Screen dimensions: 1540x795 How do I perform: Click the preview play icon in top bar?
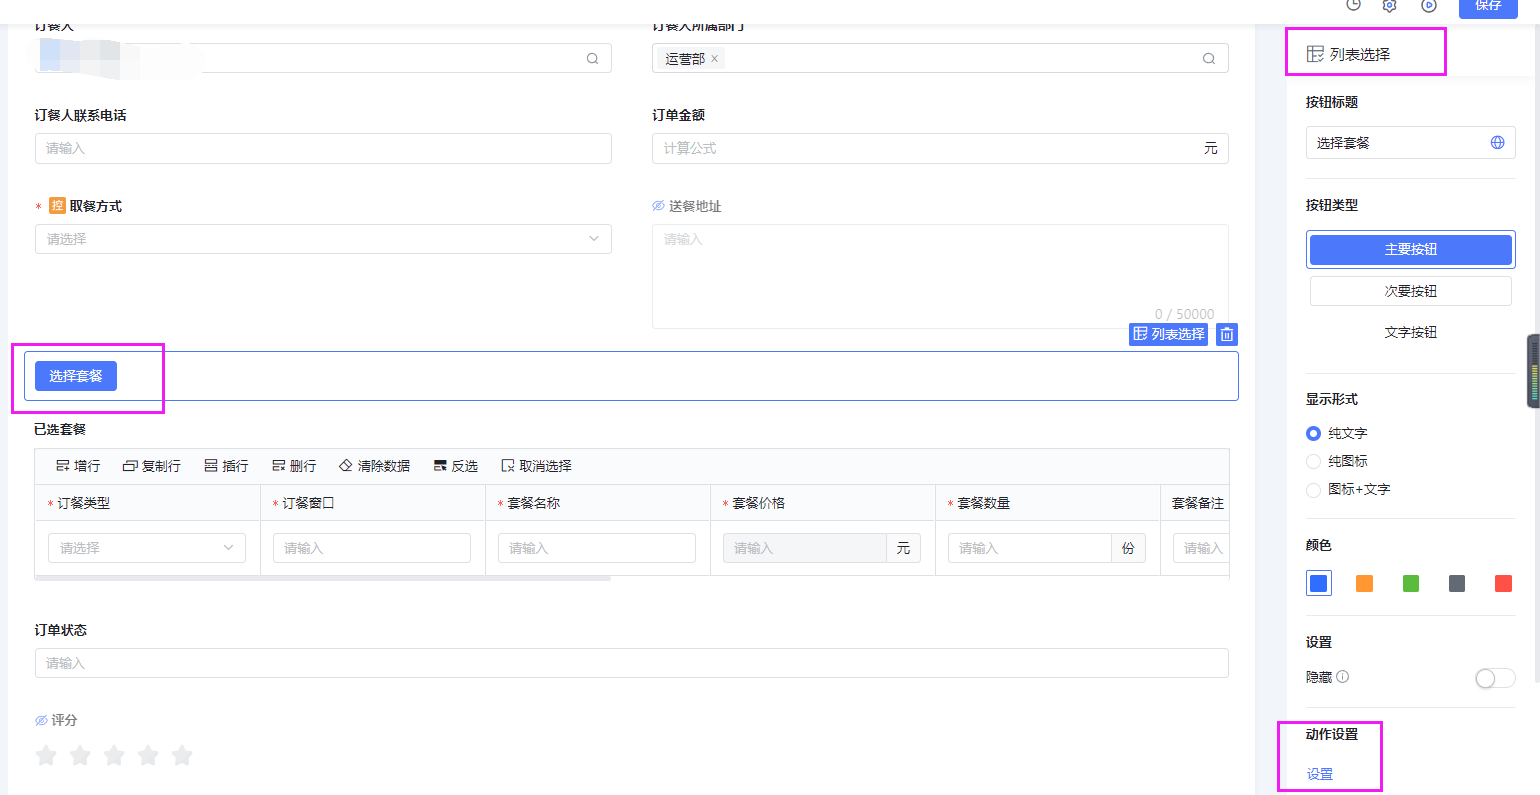coord(1429,5)
